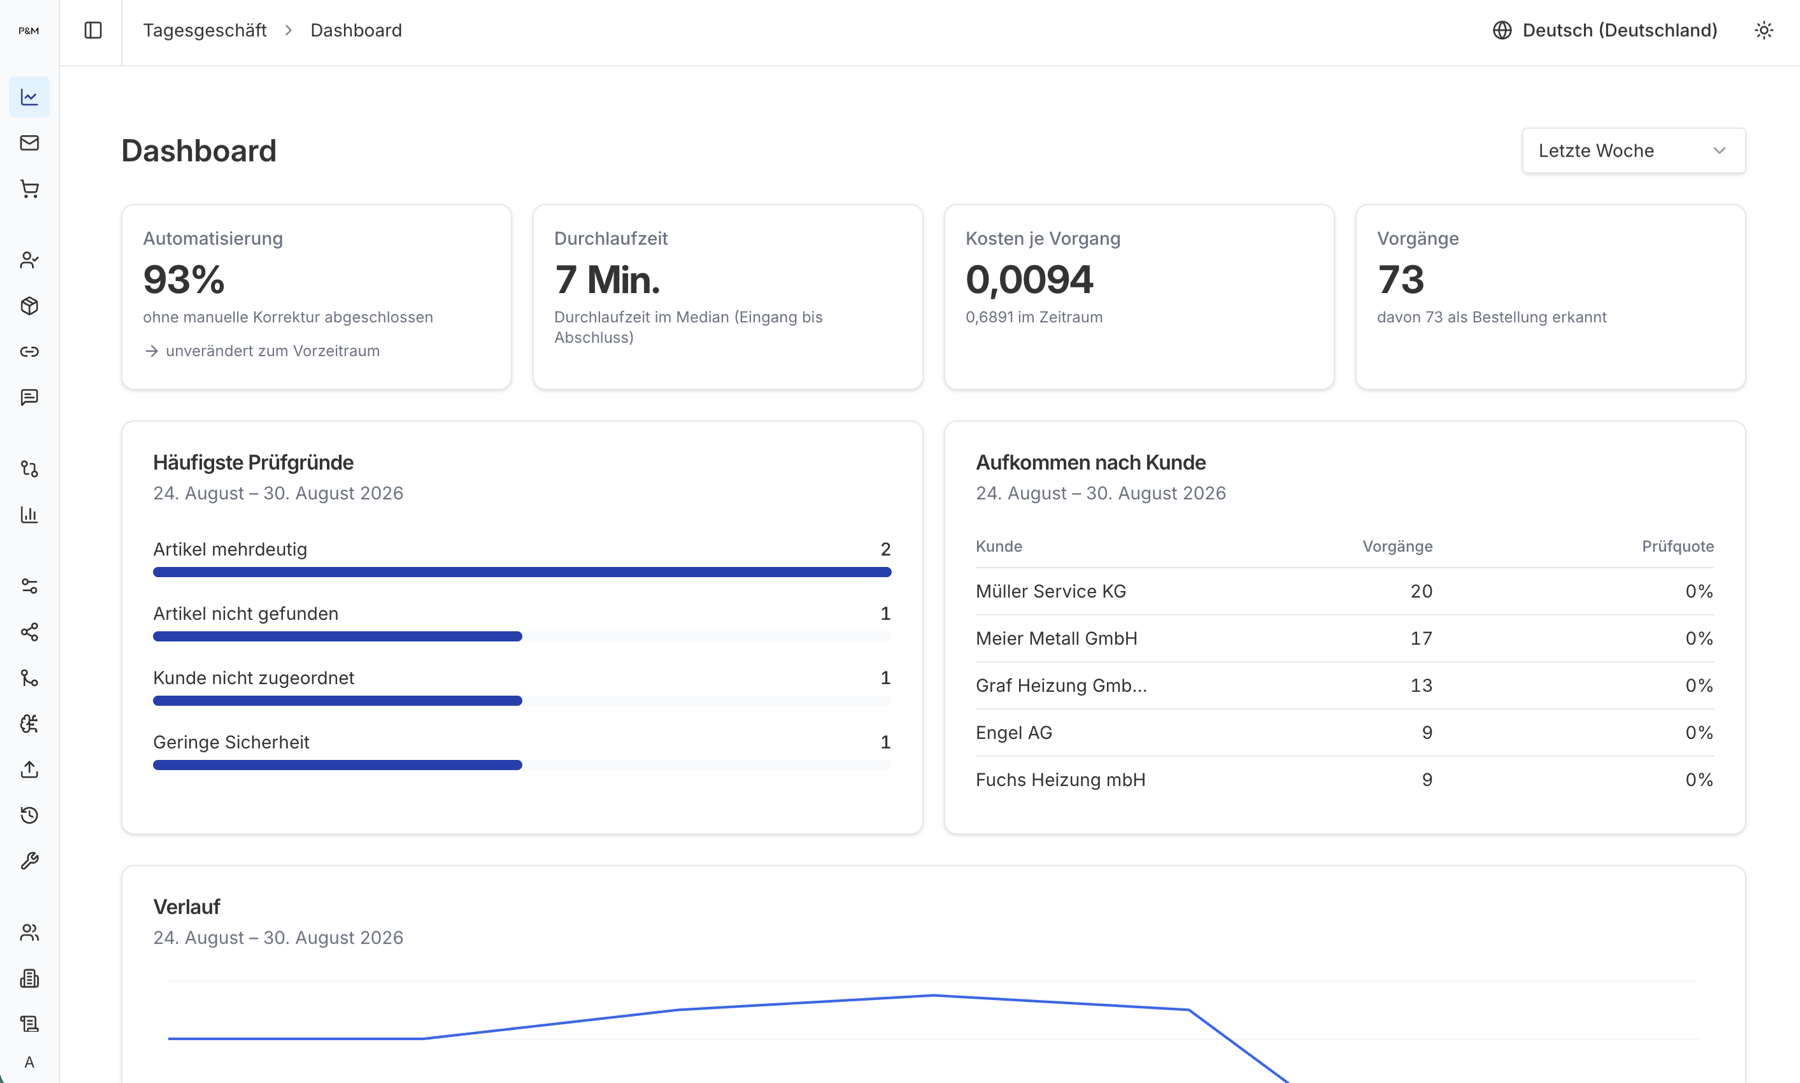This screenshot has height=1083, width=1800.
Task: Open the scroll document sidebar icon
Action: point(29,1024)
